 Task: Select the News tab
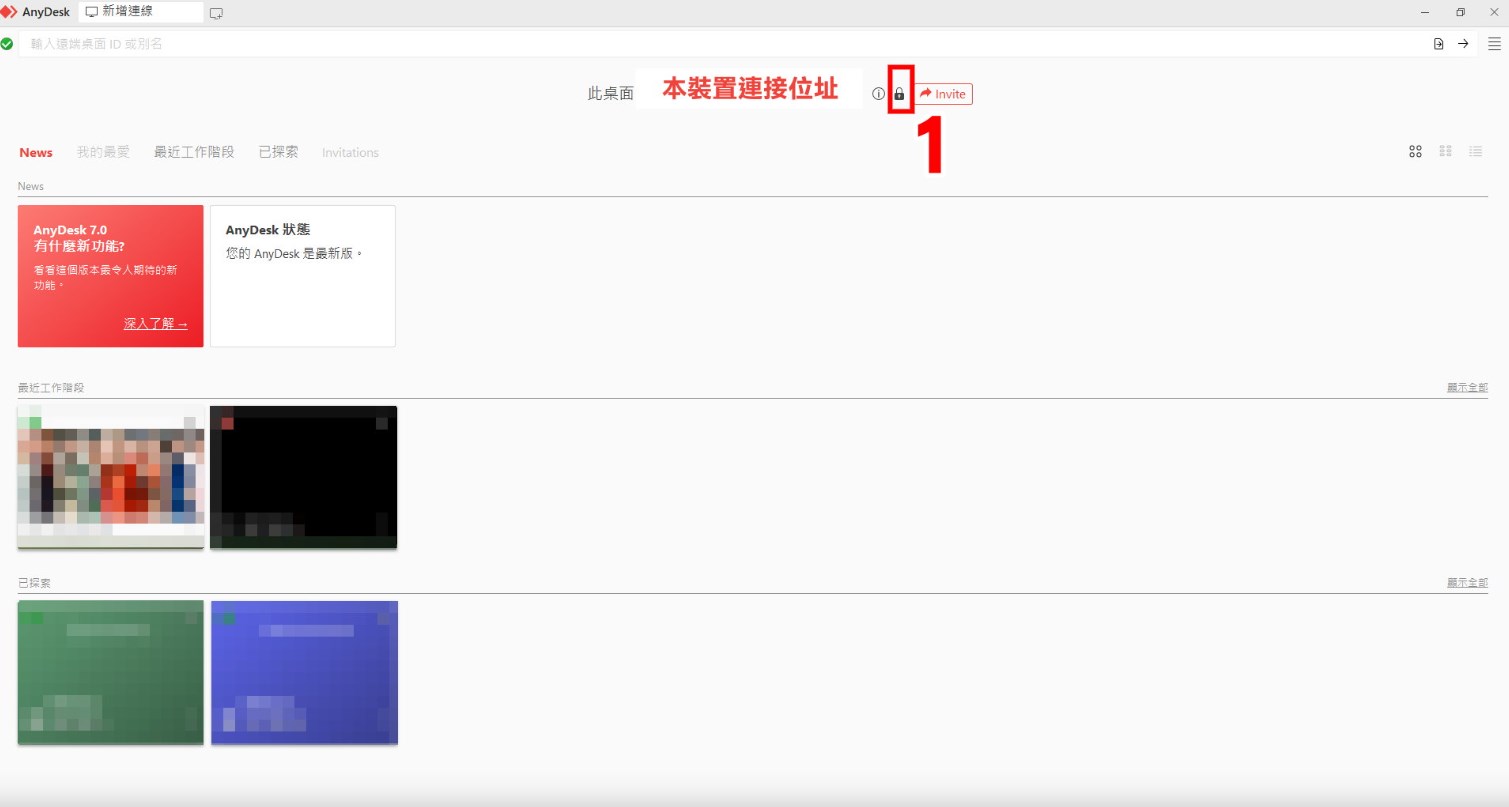pos(36,153)
